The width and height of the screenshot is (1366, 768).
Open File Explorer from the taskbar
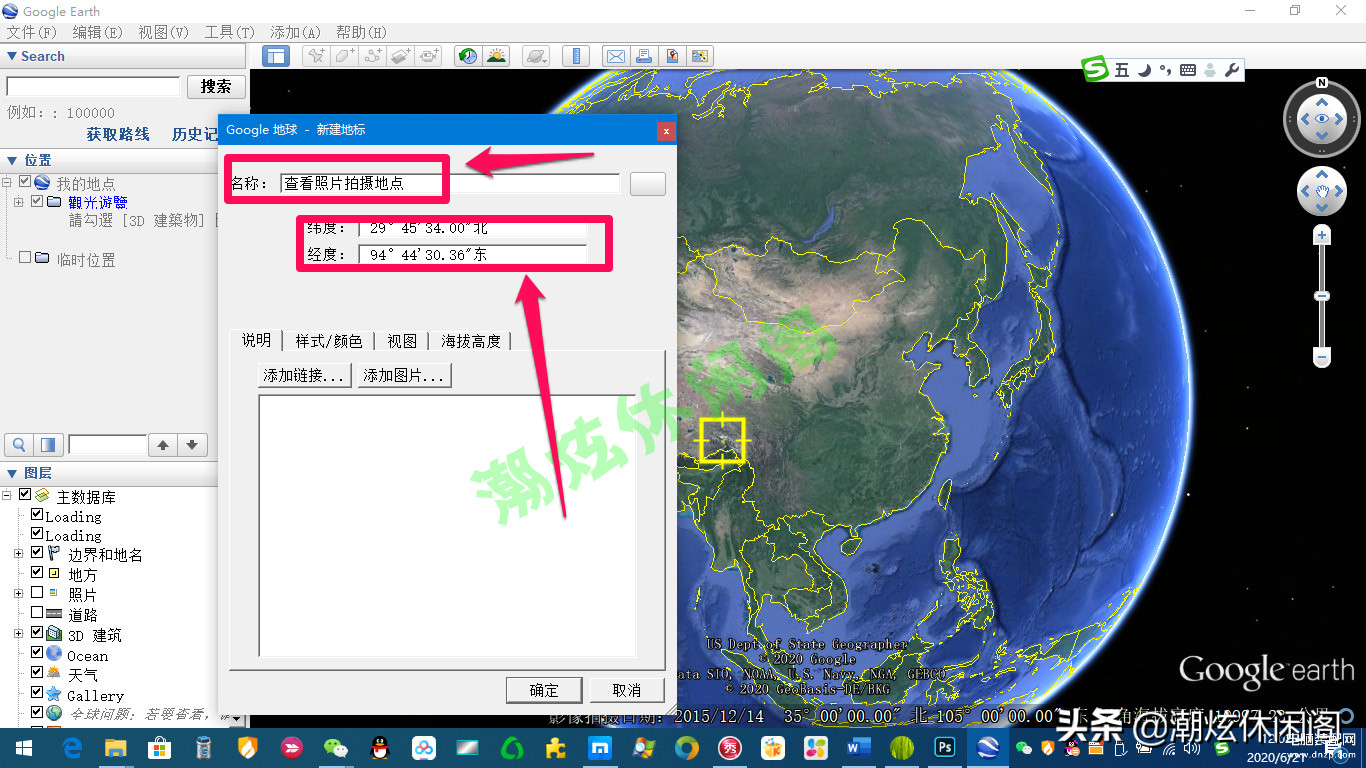[116, 747]
